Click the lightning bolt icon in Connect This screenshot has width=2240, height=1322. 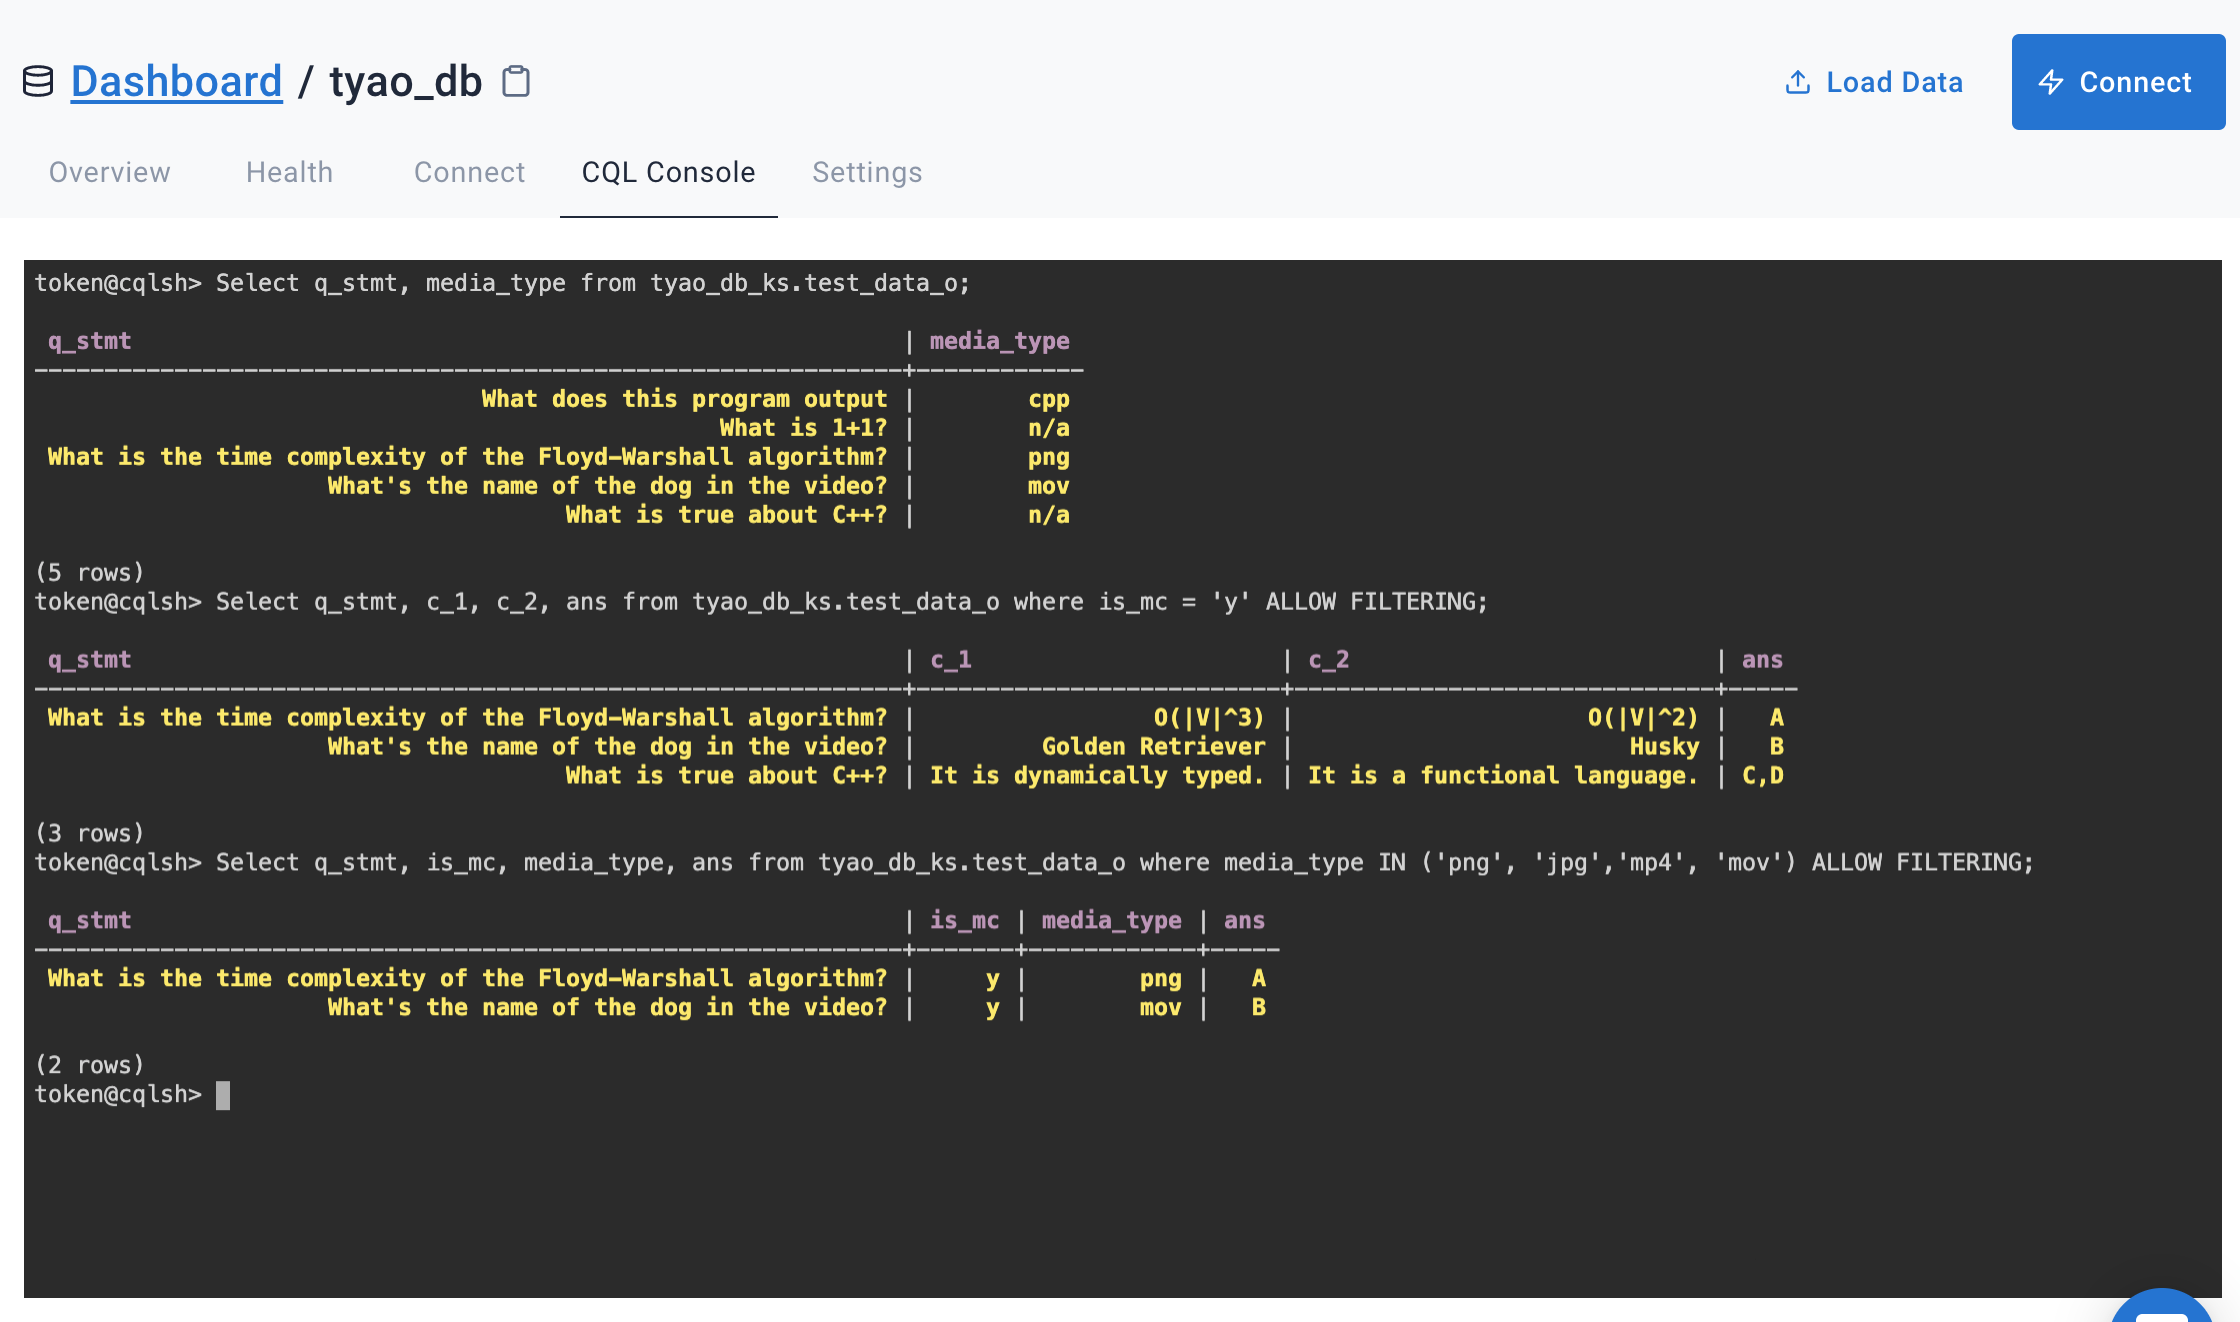(2051, 82)
